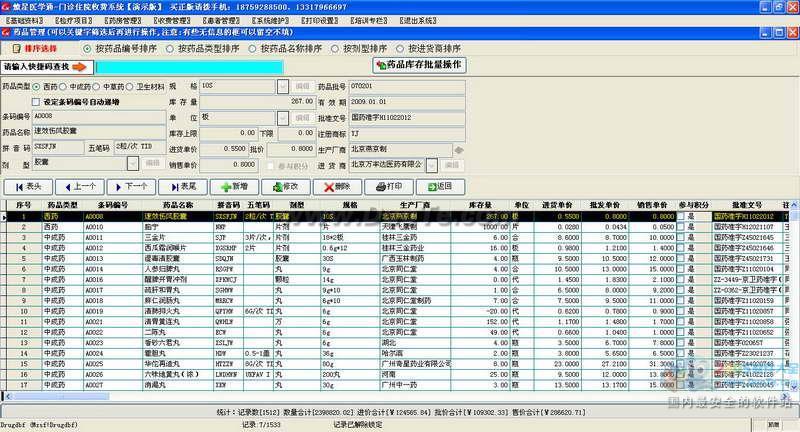
Task: Click the 返回 return button
Action: (x=441, y=187)
